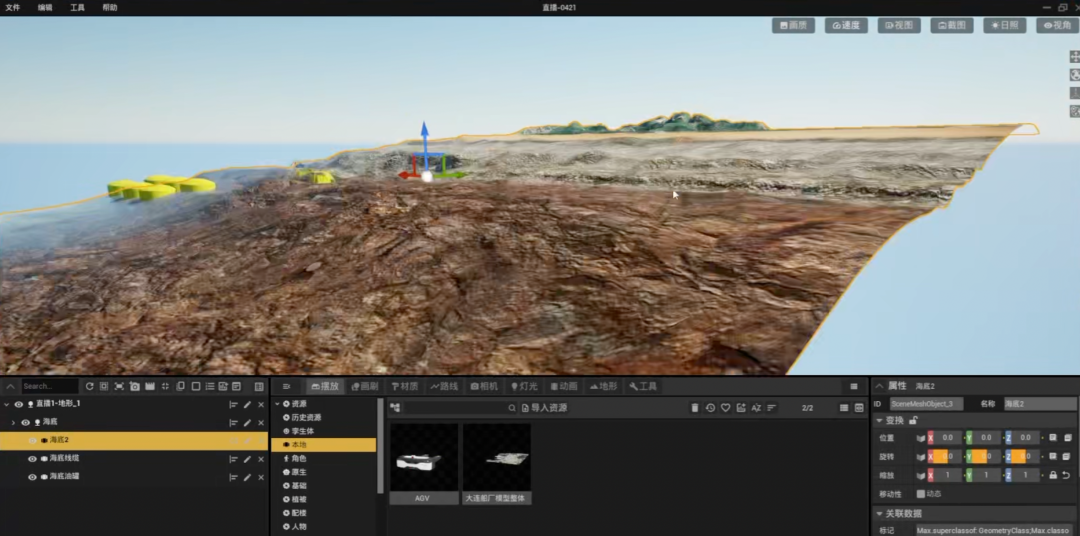Screen dimensions: 1080x536
Task: Click the 视角 view angle button
Action: [1057, 25]
